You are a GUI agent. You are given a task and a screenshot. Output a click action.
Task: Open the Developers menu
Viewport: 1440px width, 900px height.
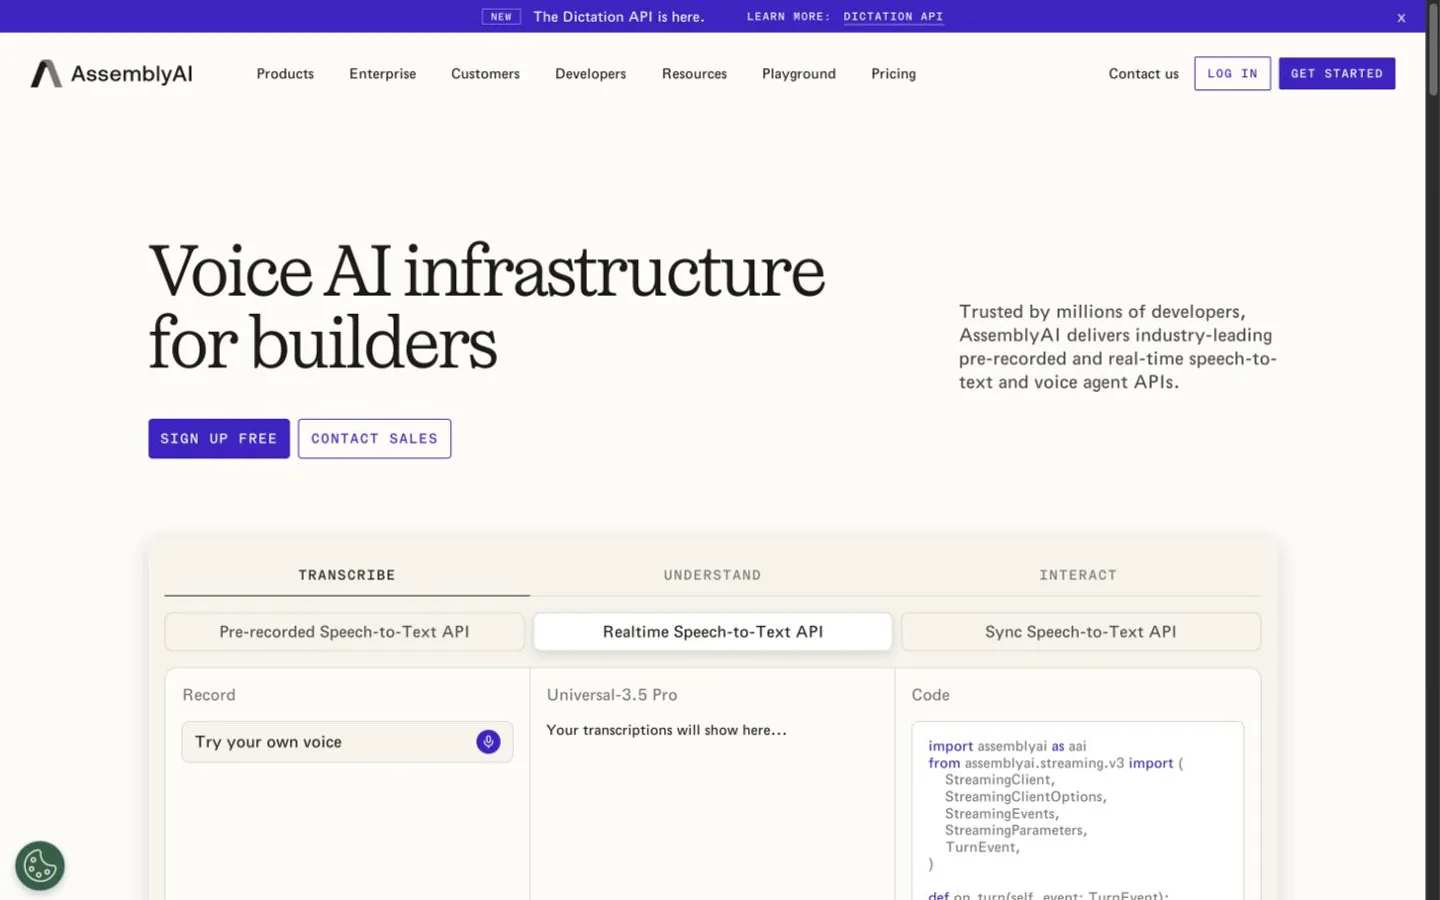click(x=590, y=74)
